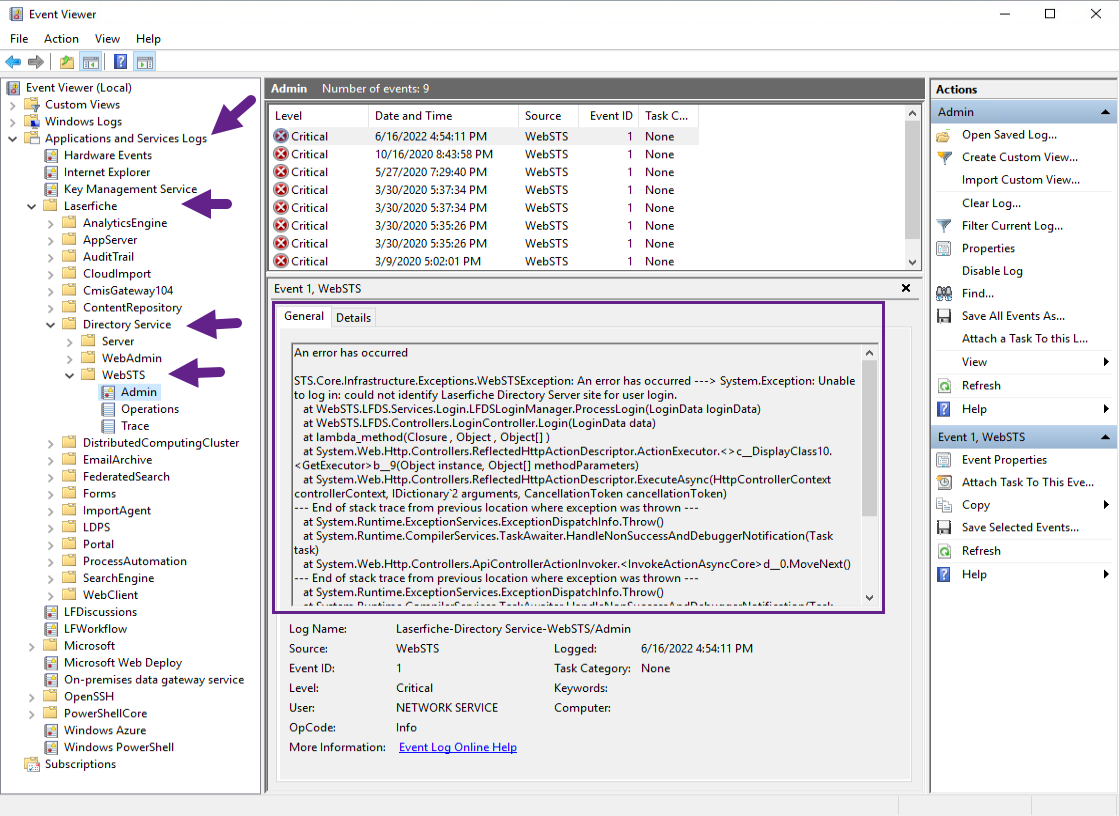The image size is (1119, 816).
Task: Click Refresh icon under Event 1 actions
Action: [943, 551]
